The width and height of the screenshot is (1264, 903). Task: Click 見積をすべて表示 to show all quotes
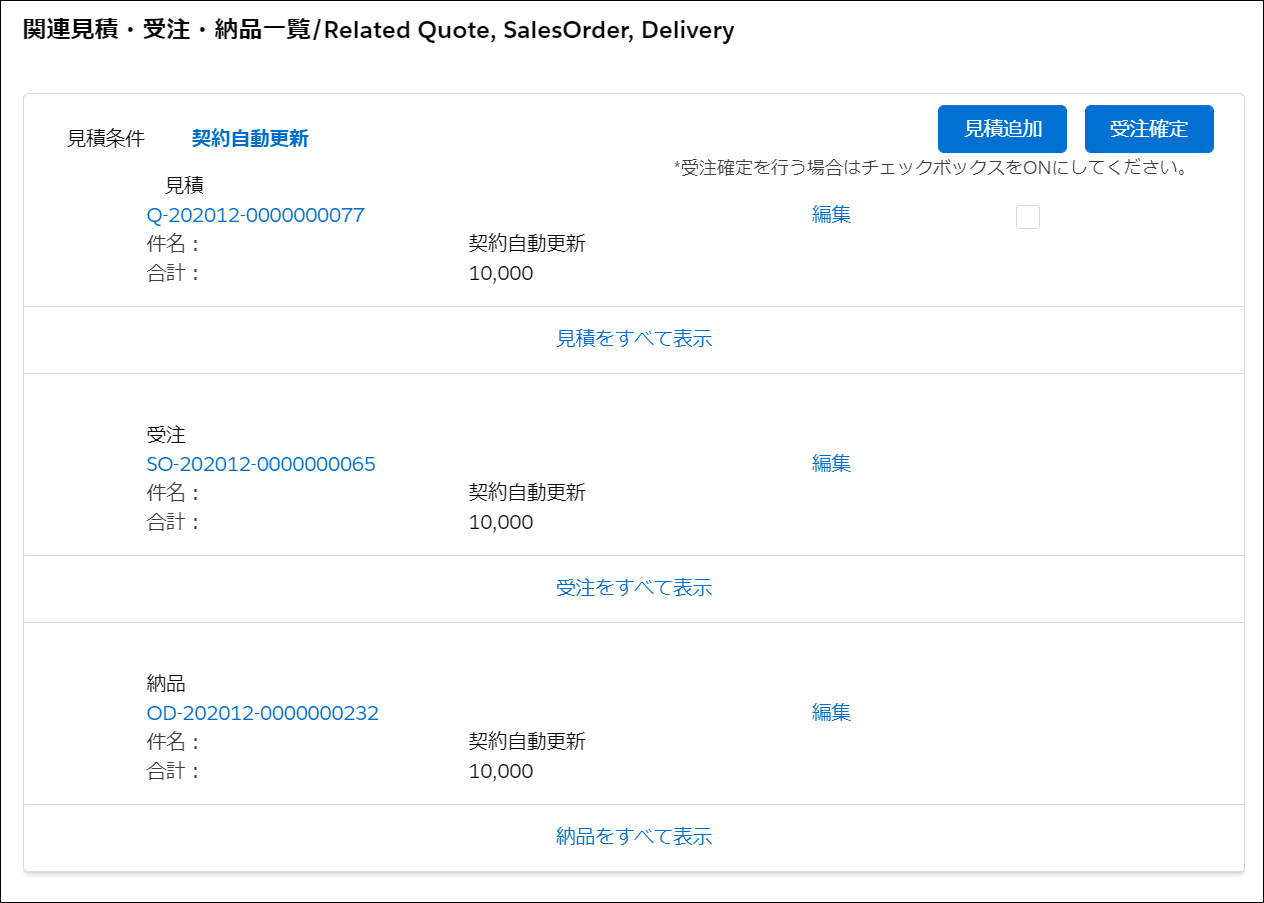pos(631,339)
